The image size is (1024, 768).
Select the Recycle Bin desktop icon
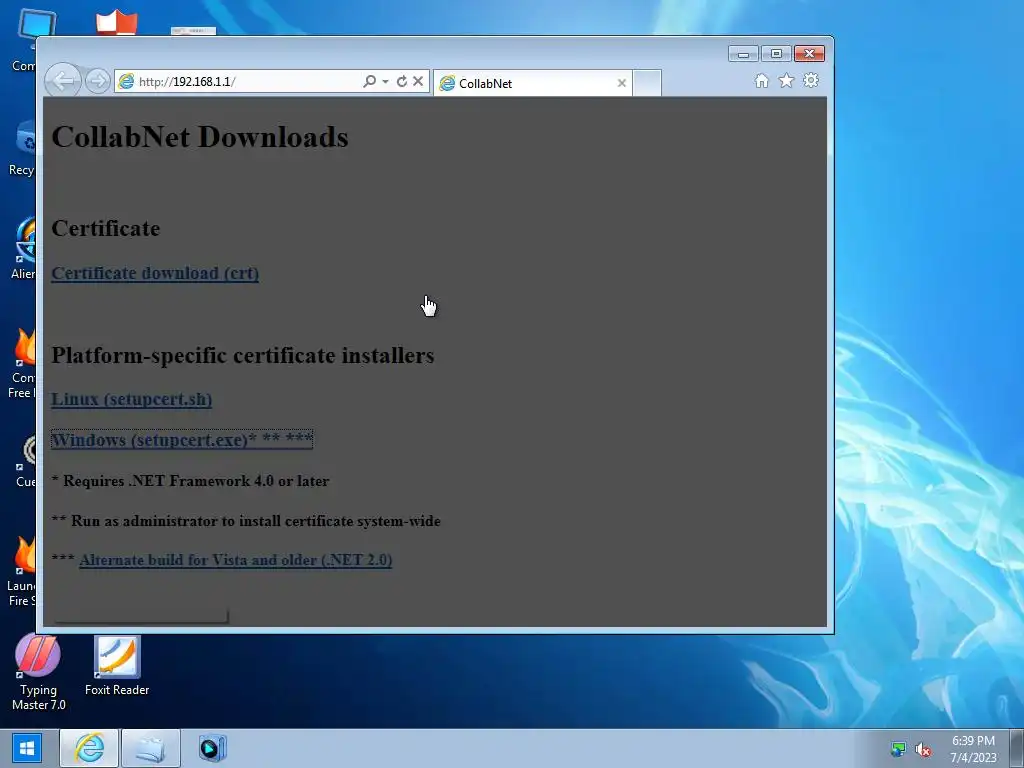pos(24,149)
